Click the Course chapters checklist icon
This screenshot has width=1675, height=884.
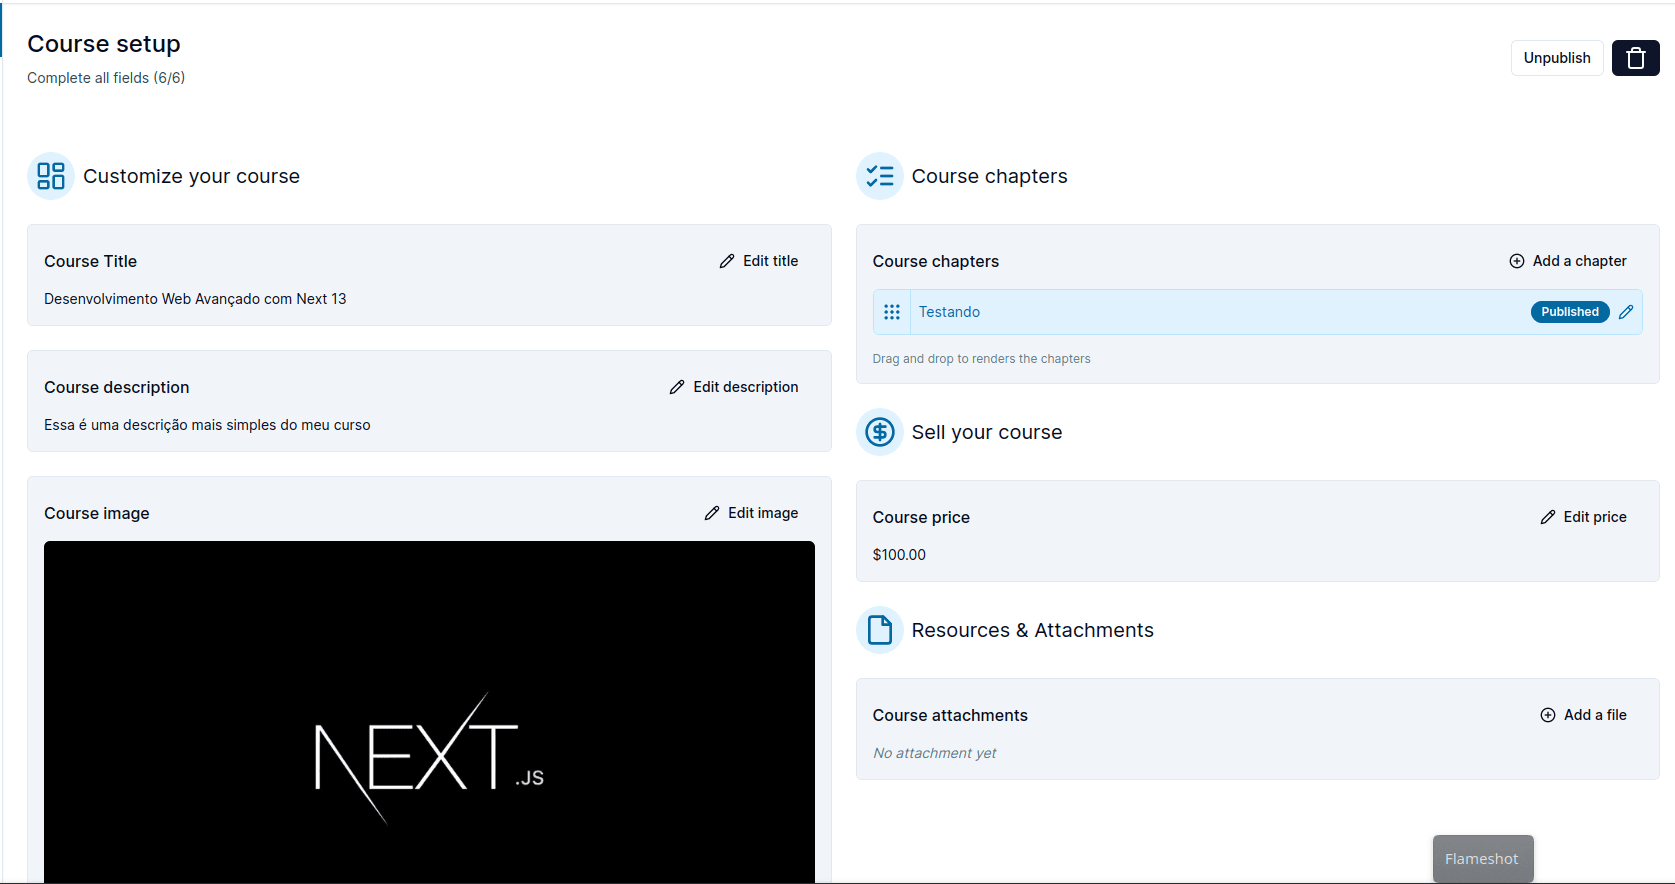pyautogui.click(x=880, y=176)
